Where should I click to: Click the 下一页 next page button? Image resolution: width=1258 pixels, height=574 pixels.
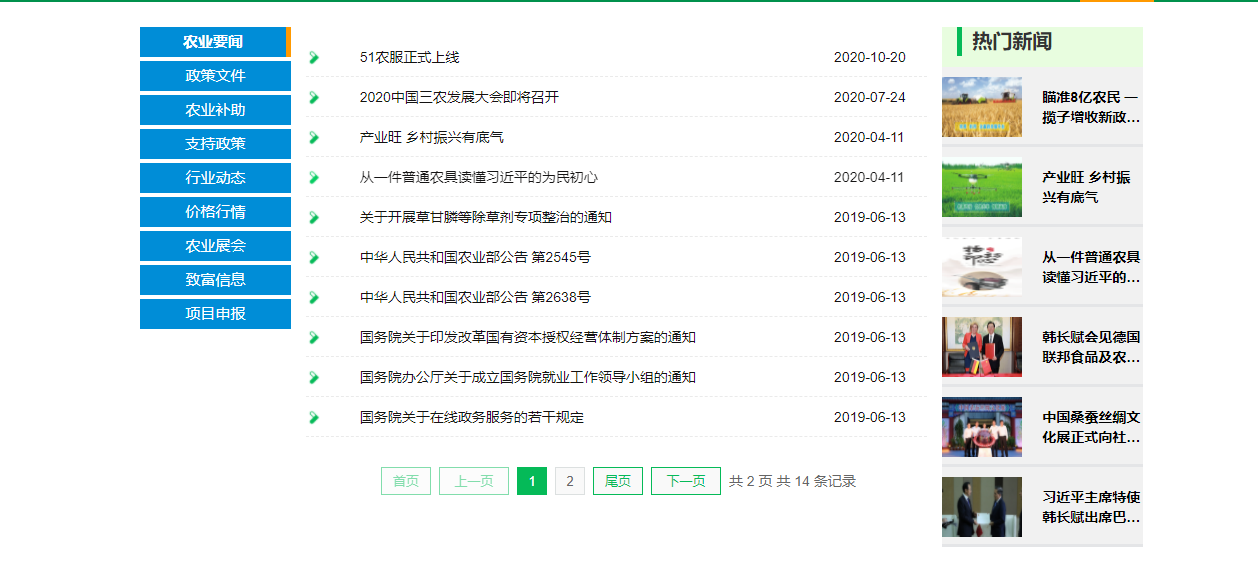[x=685, y=481]
